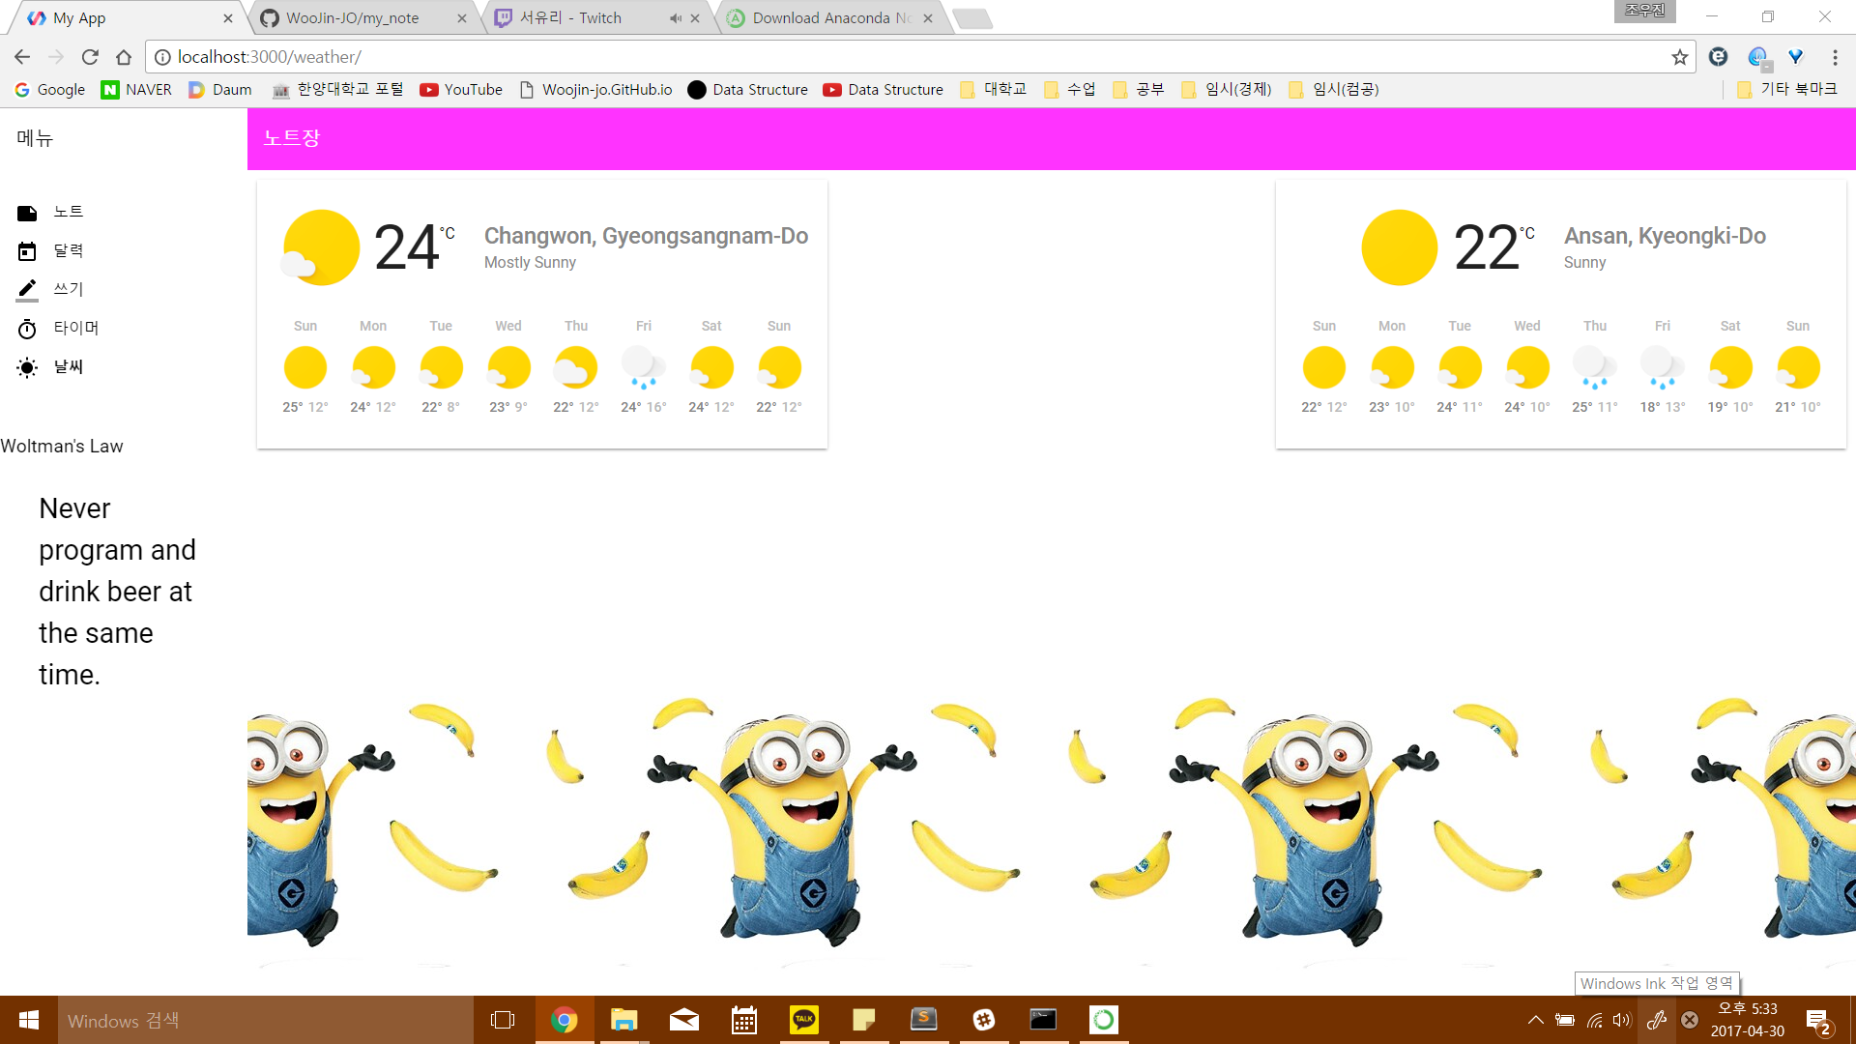
Task: Expand the 대학교 bookmarks folder
Action: tap(993, 89)
